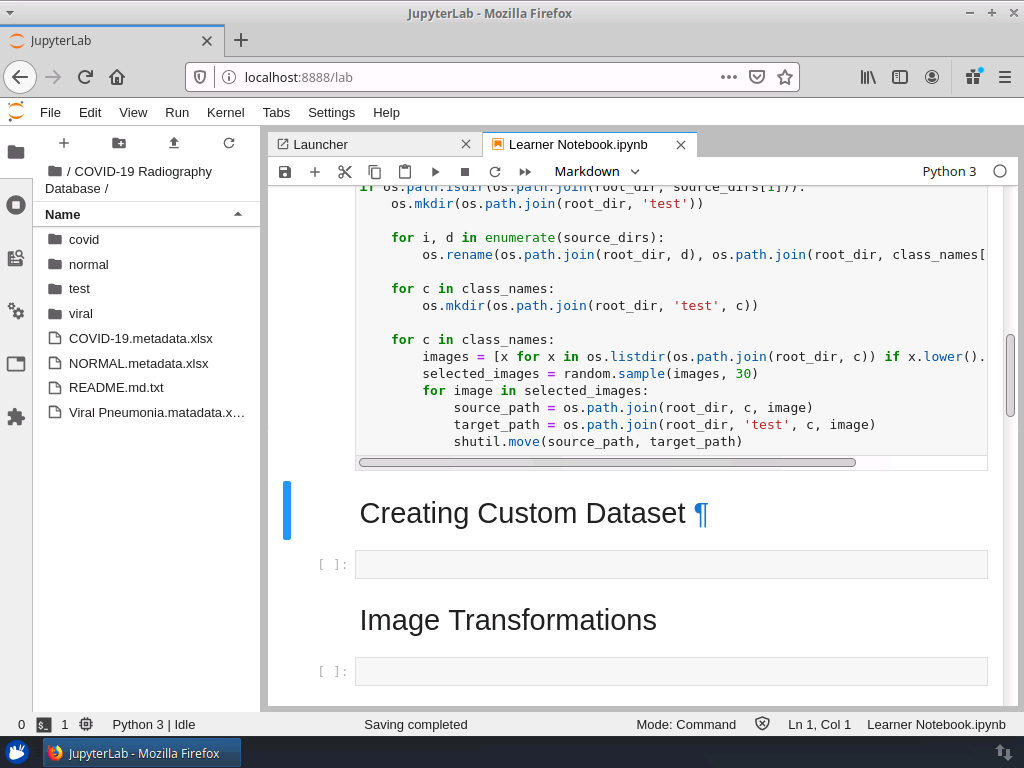Click the new folder icon in file browser
Screen dimensions: 1024x768
119,143
